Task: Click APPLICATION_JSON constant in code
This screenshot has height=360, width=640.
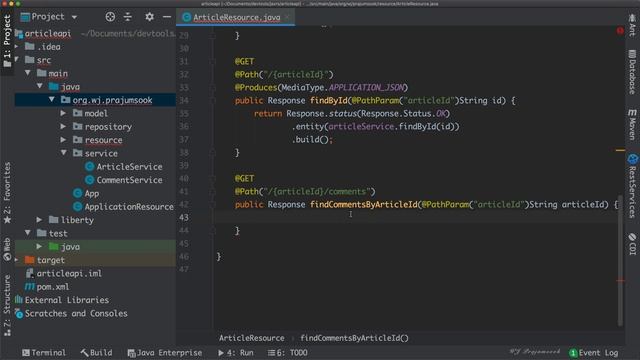Action: pyautogui.click(x=367, y=87)
